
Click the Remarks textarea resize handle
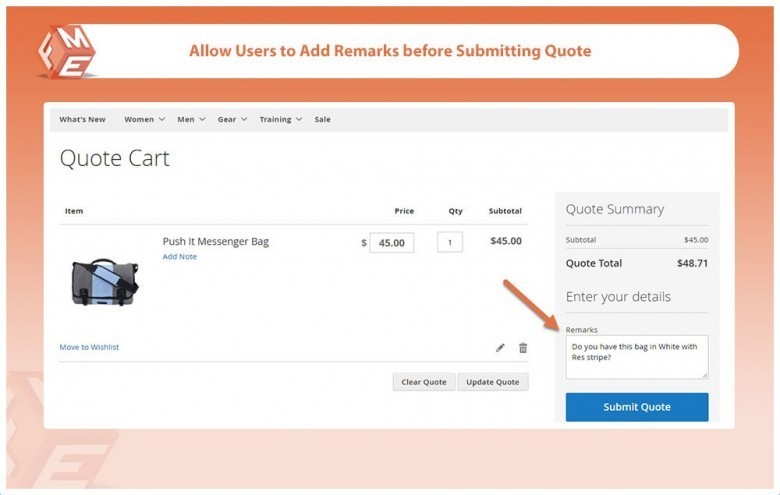click(x=704, y=375)
